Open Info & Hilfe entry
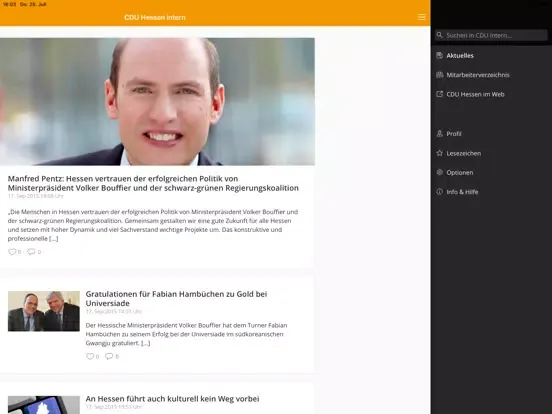The image size is (552, 414). pyautogui.click(x=462, y=192)
